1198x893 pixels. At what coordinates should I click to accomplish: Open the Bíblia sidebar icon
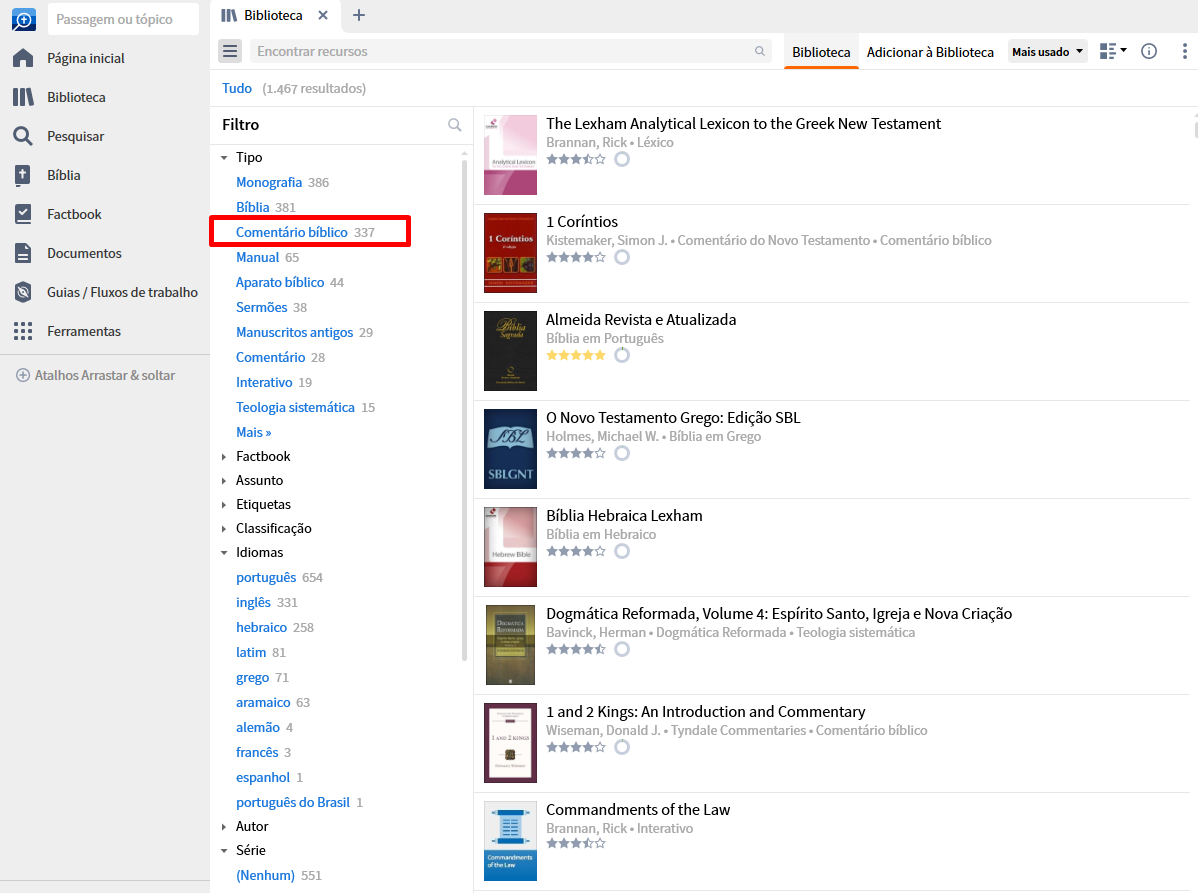(x=23, y=175)
